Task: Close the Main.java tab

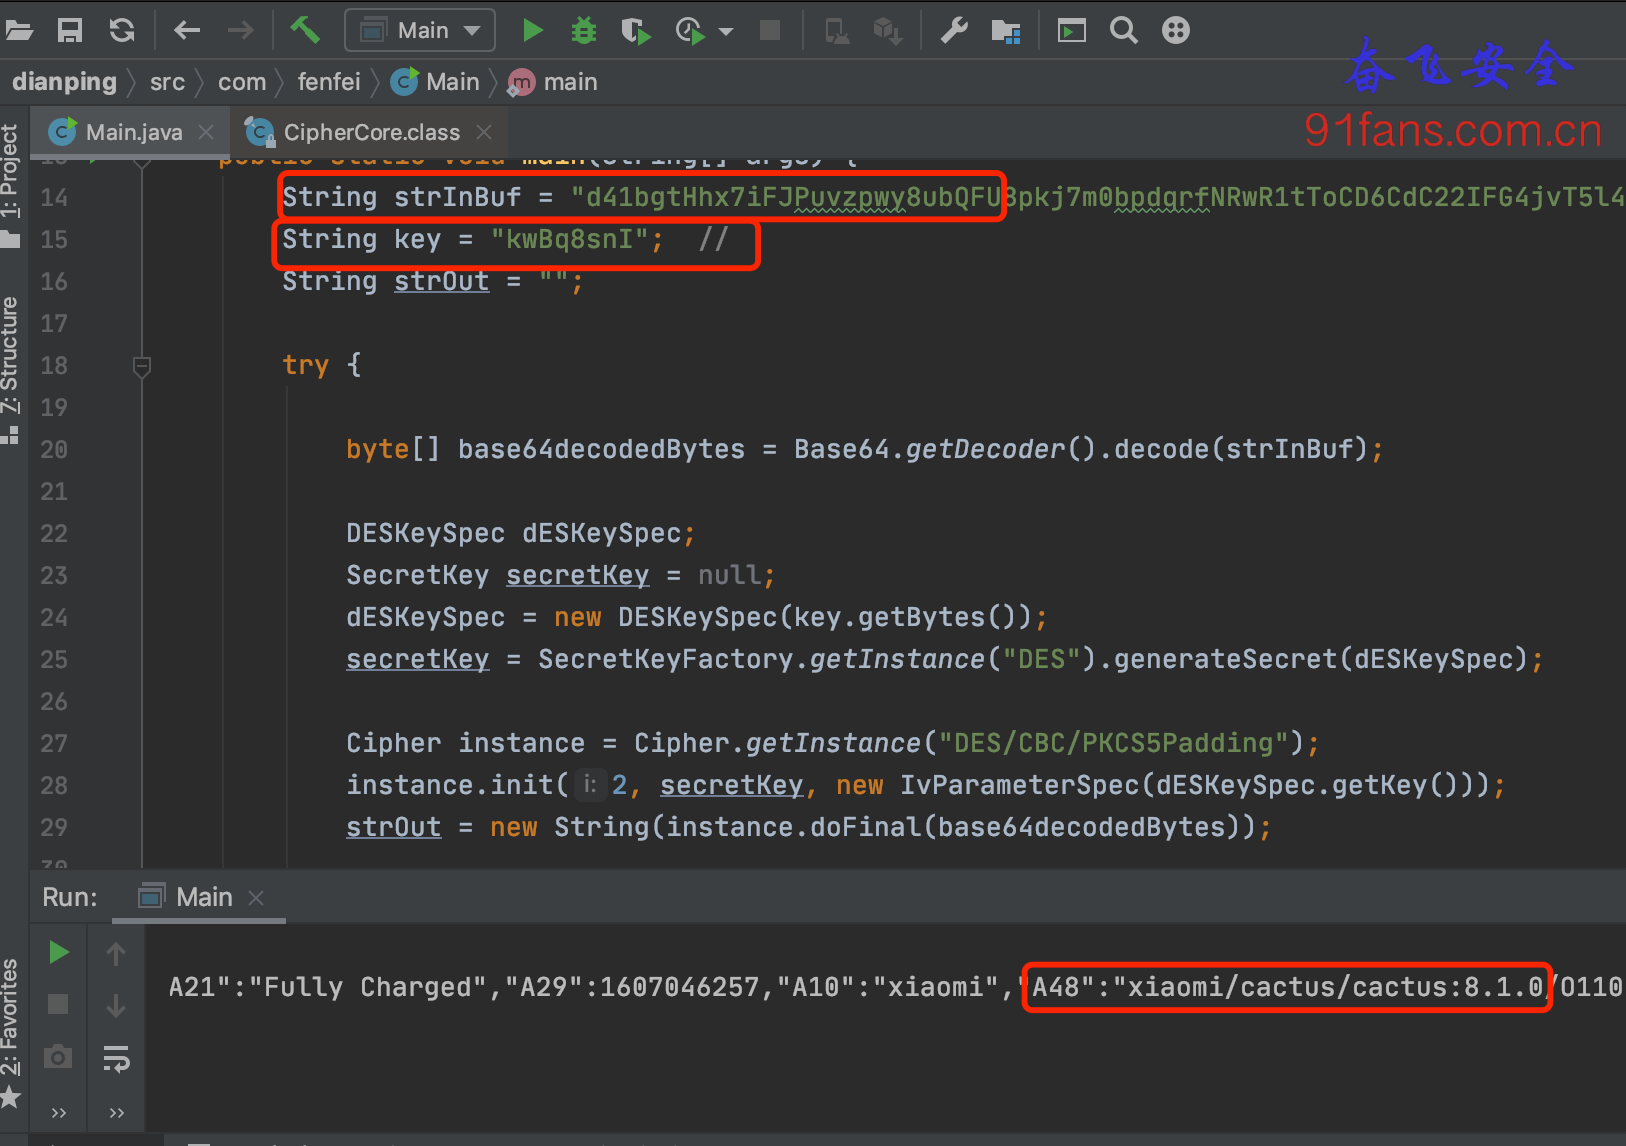Action: pos(206,132)
